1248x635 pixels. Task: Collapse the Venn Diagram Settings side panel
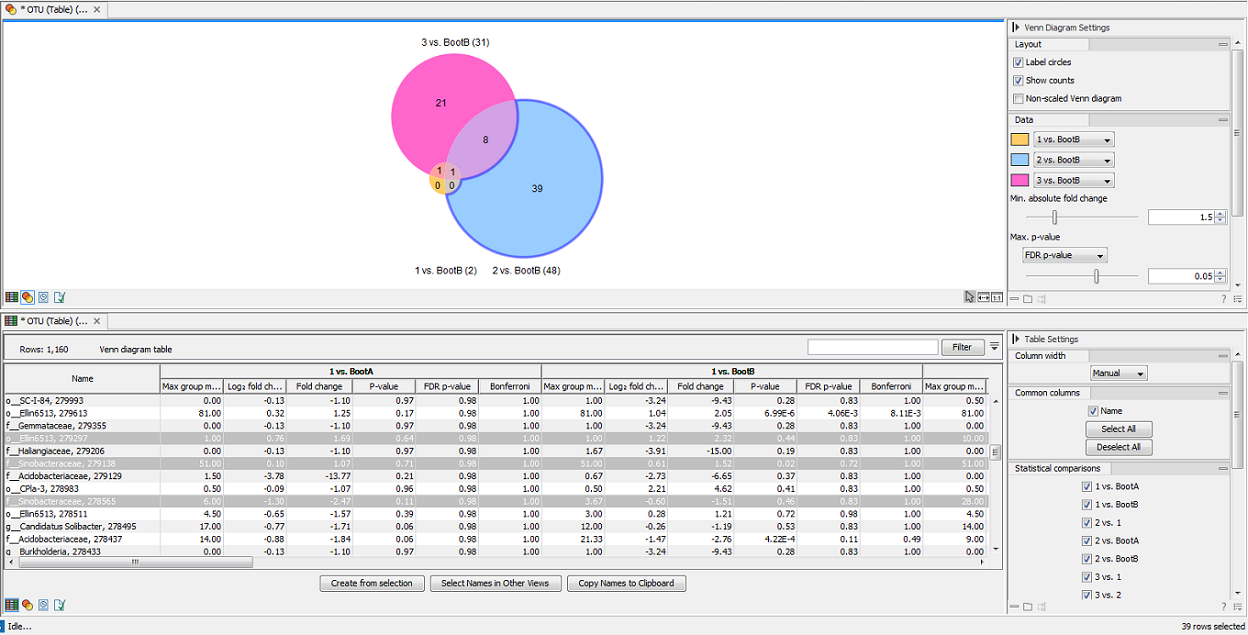pos(1016,28)
